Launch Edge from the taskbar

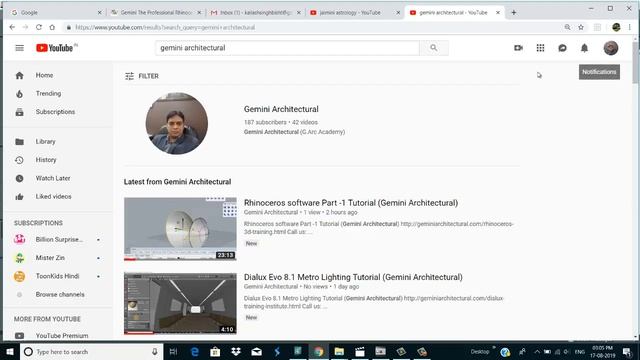[195, 351]
